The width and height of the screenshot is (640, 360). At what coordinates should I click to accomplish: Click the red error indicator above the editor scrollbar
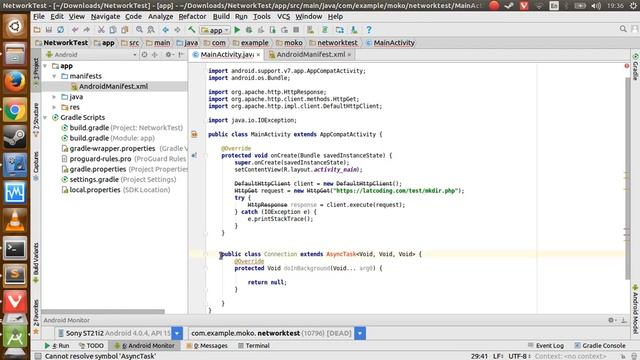point(627,65)
